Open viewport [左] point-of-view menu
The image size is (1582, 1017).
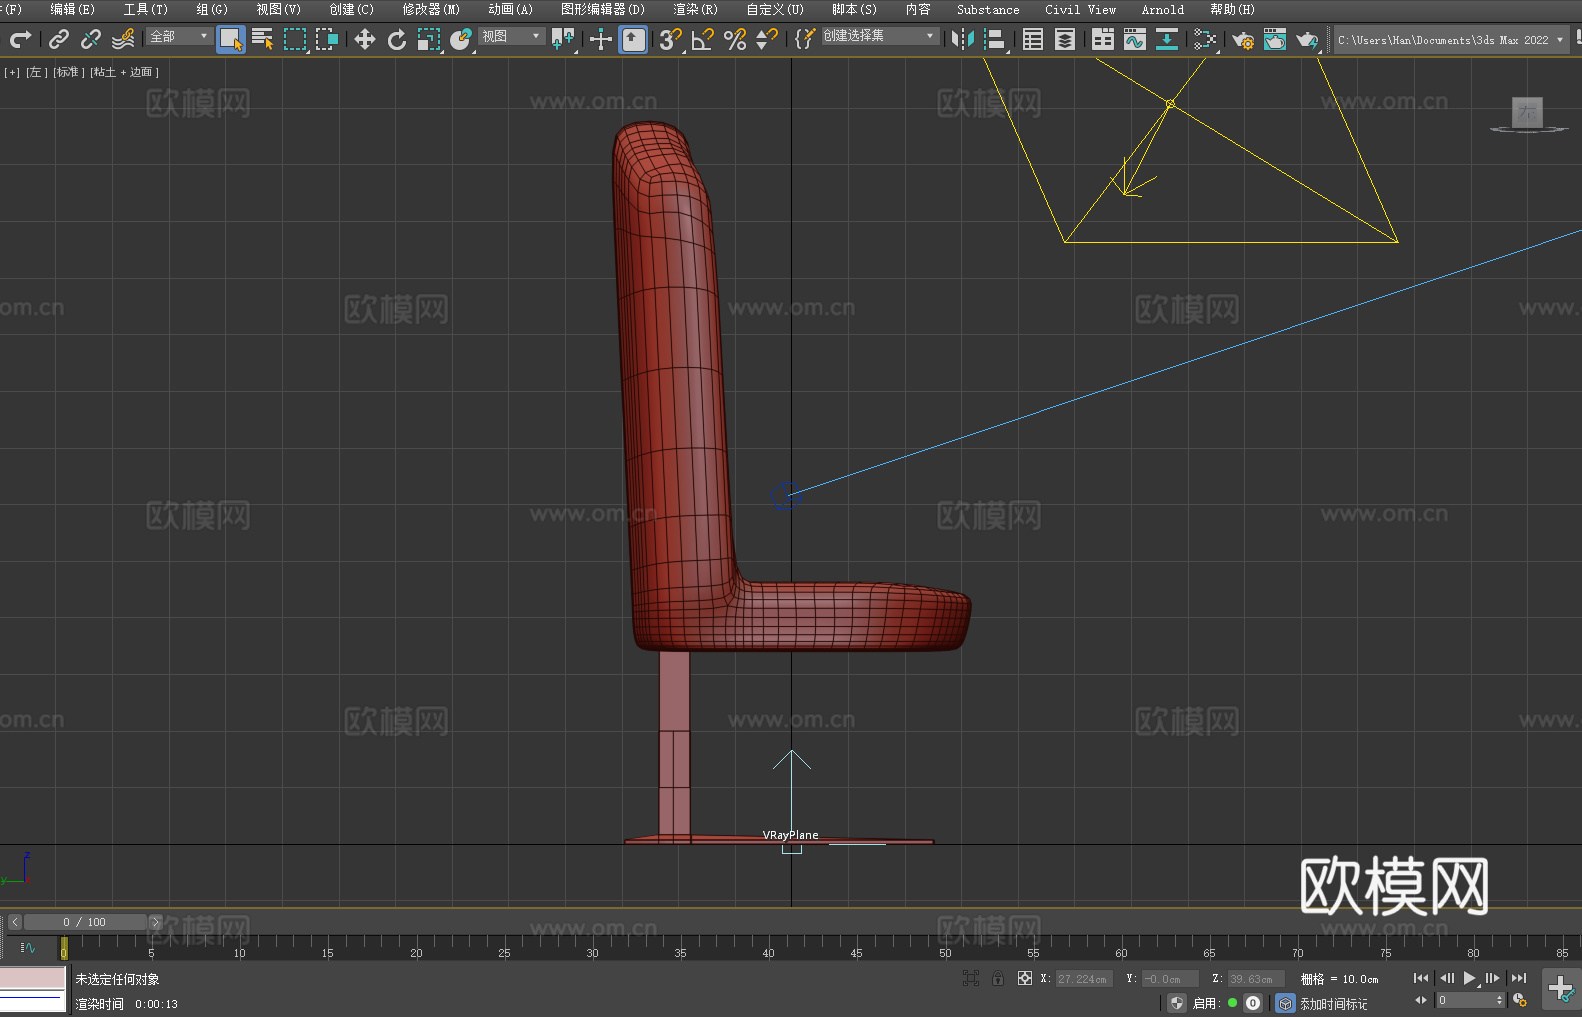(x=35, y=72)
